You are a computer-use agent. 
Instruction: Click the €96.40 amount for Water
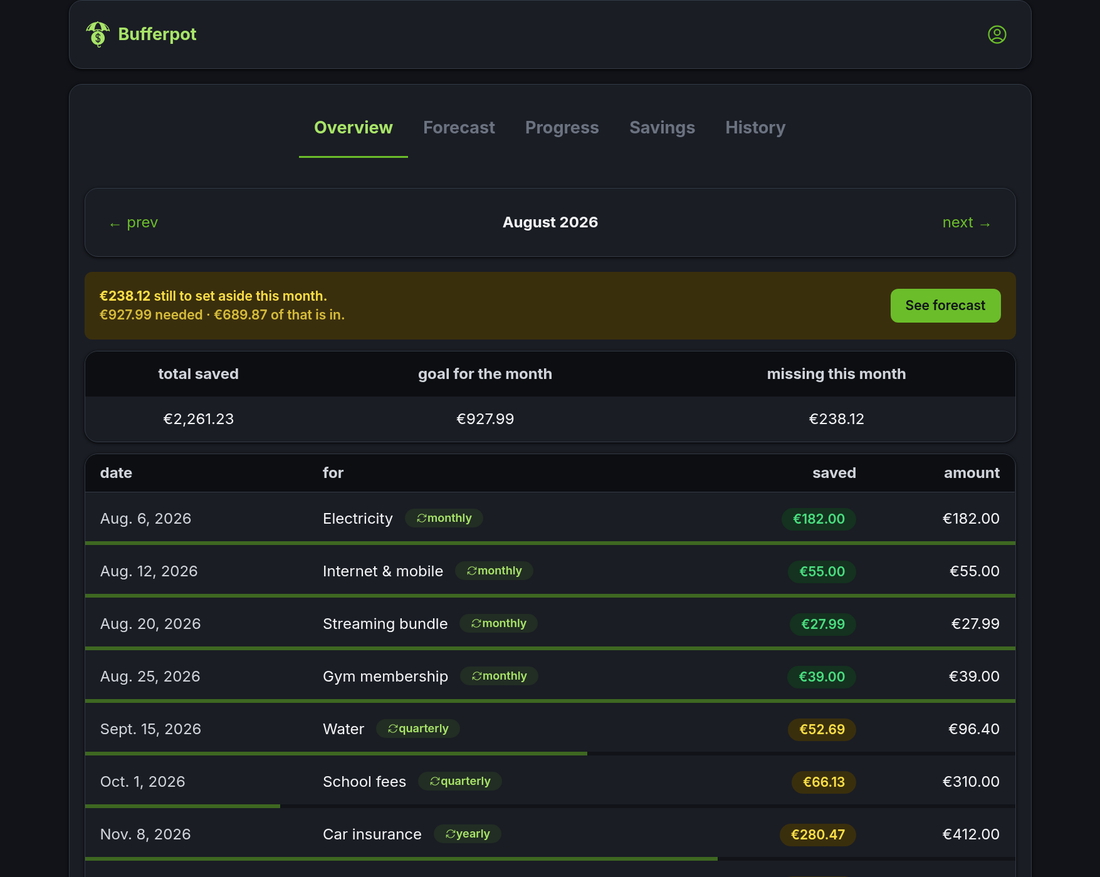coord(974,729)
